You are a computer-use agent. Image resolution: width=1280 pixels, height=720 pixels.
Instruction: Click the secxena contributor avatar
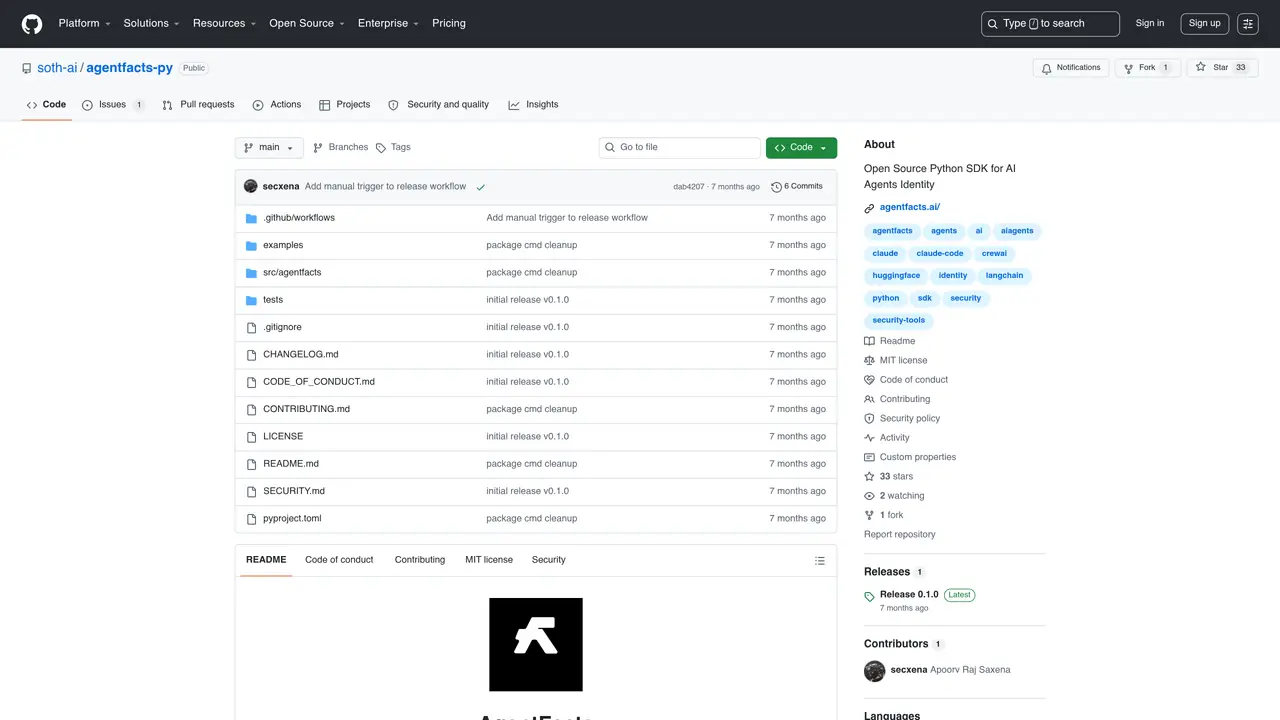[x=875, y=670]
